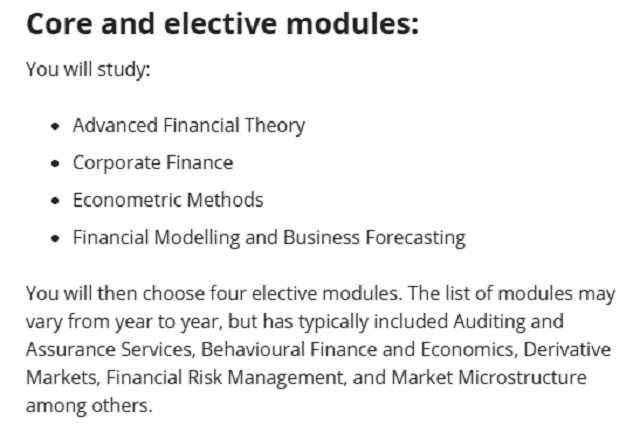The width and height of the screenshot is (640, 432).
Task: Click 'Financial Risk Management' in the paragraph
Action: [224, 378]
